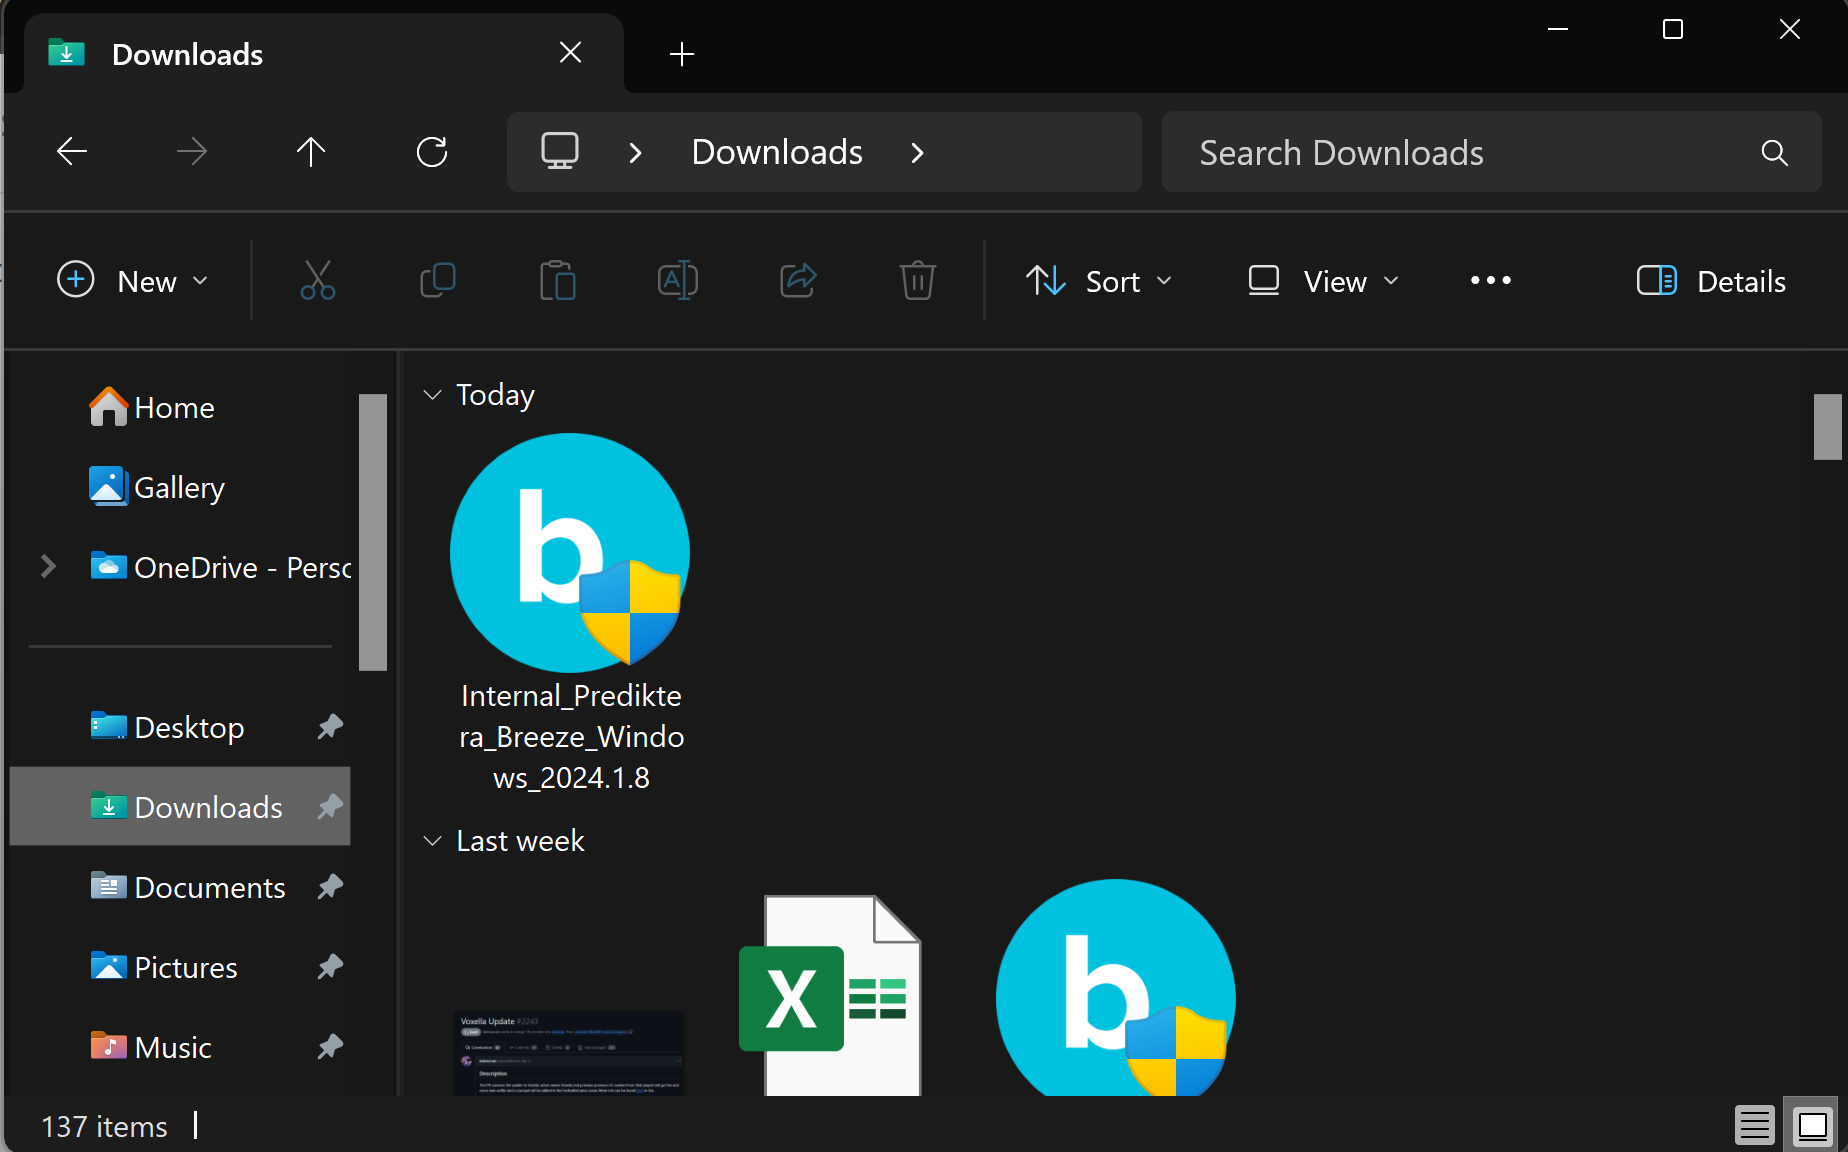Expand the OneDrive - Personal tree item
The width and height of the screenshot is (1848, 1152).
[49, 566]
